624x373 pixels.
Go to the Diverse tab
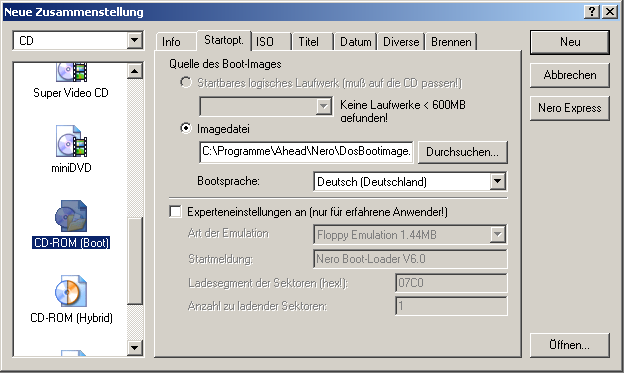(x=401, y=42)
